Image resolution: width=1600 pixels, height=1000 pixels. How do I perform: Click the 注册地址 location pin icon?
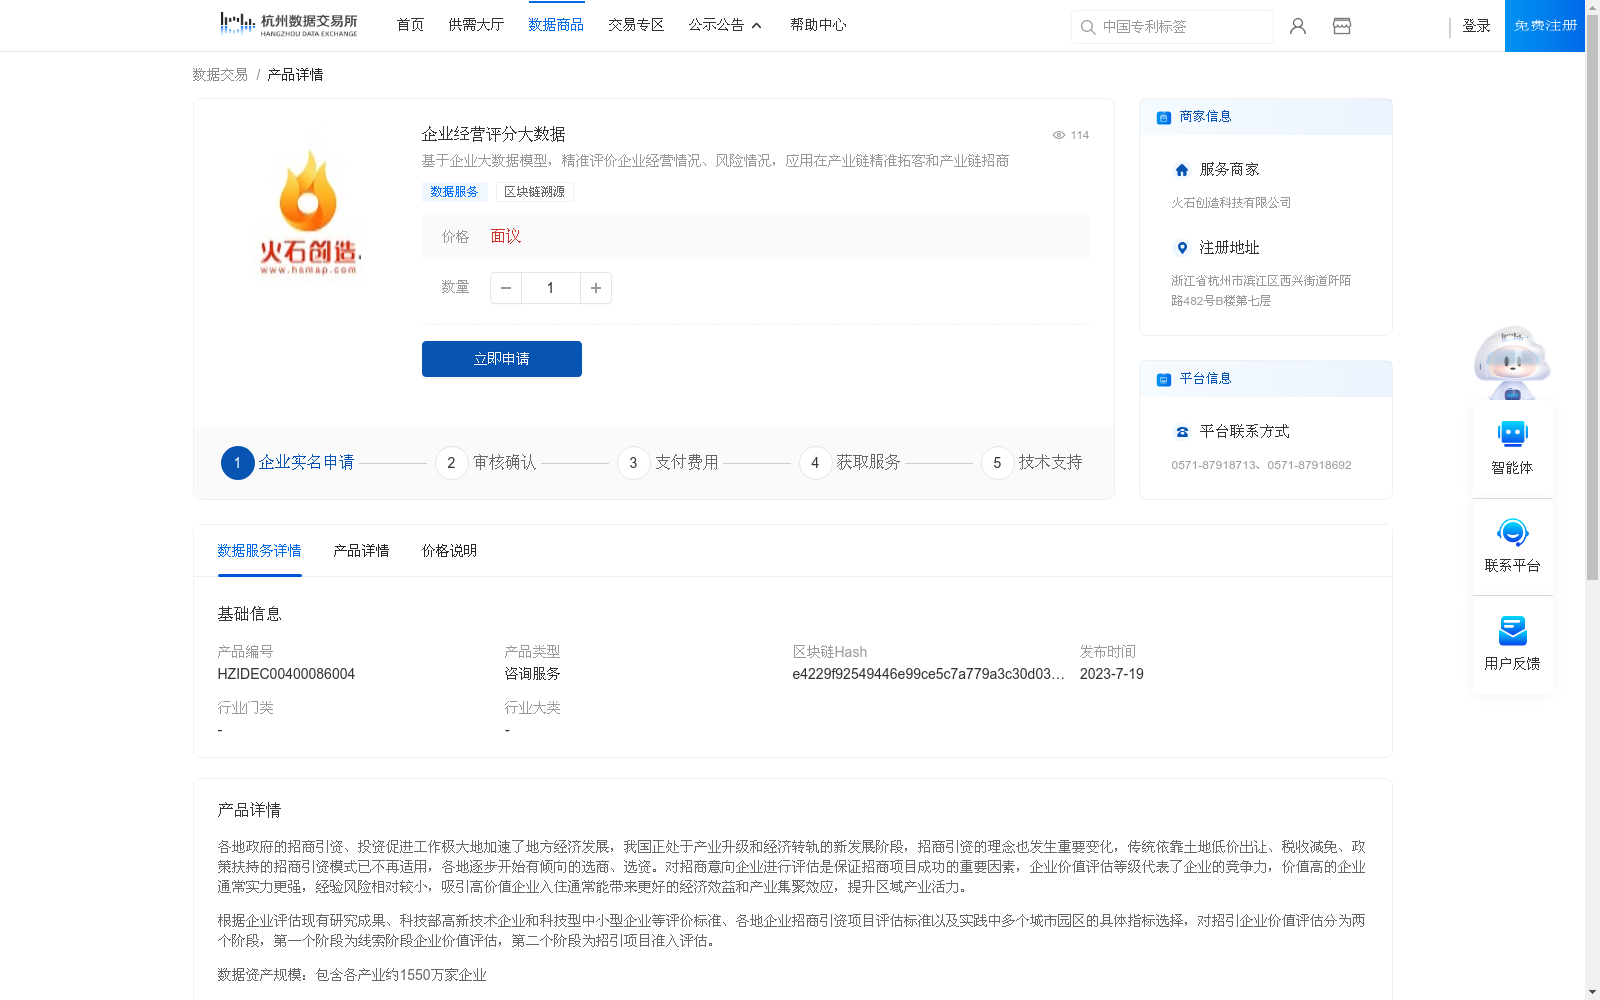pyautogui.click(x=1182, y=248)
